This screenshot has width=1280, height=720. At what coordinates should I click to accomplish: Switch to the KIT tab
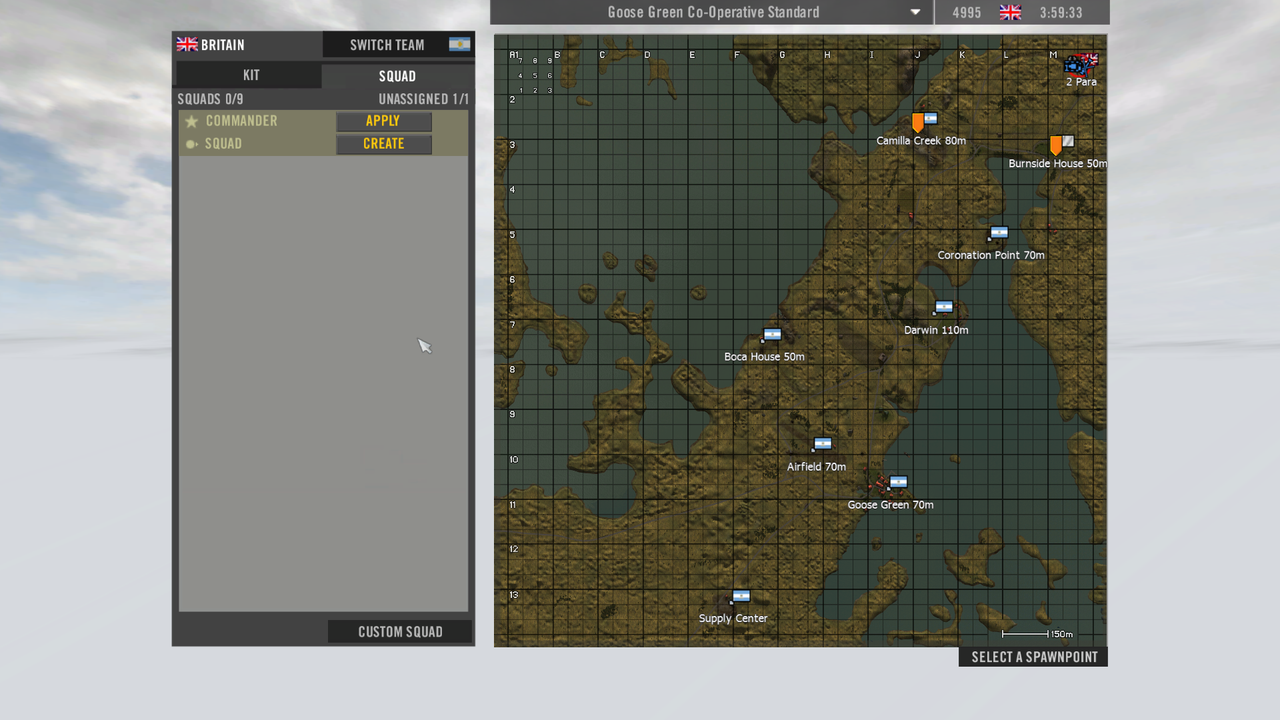tap(250, 75)
